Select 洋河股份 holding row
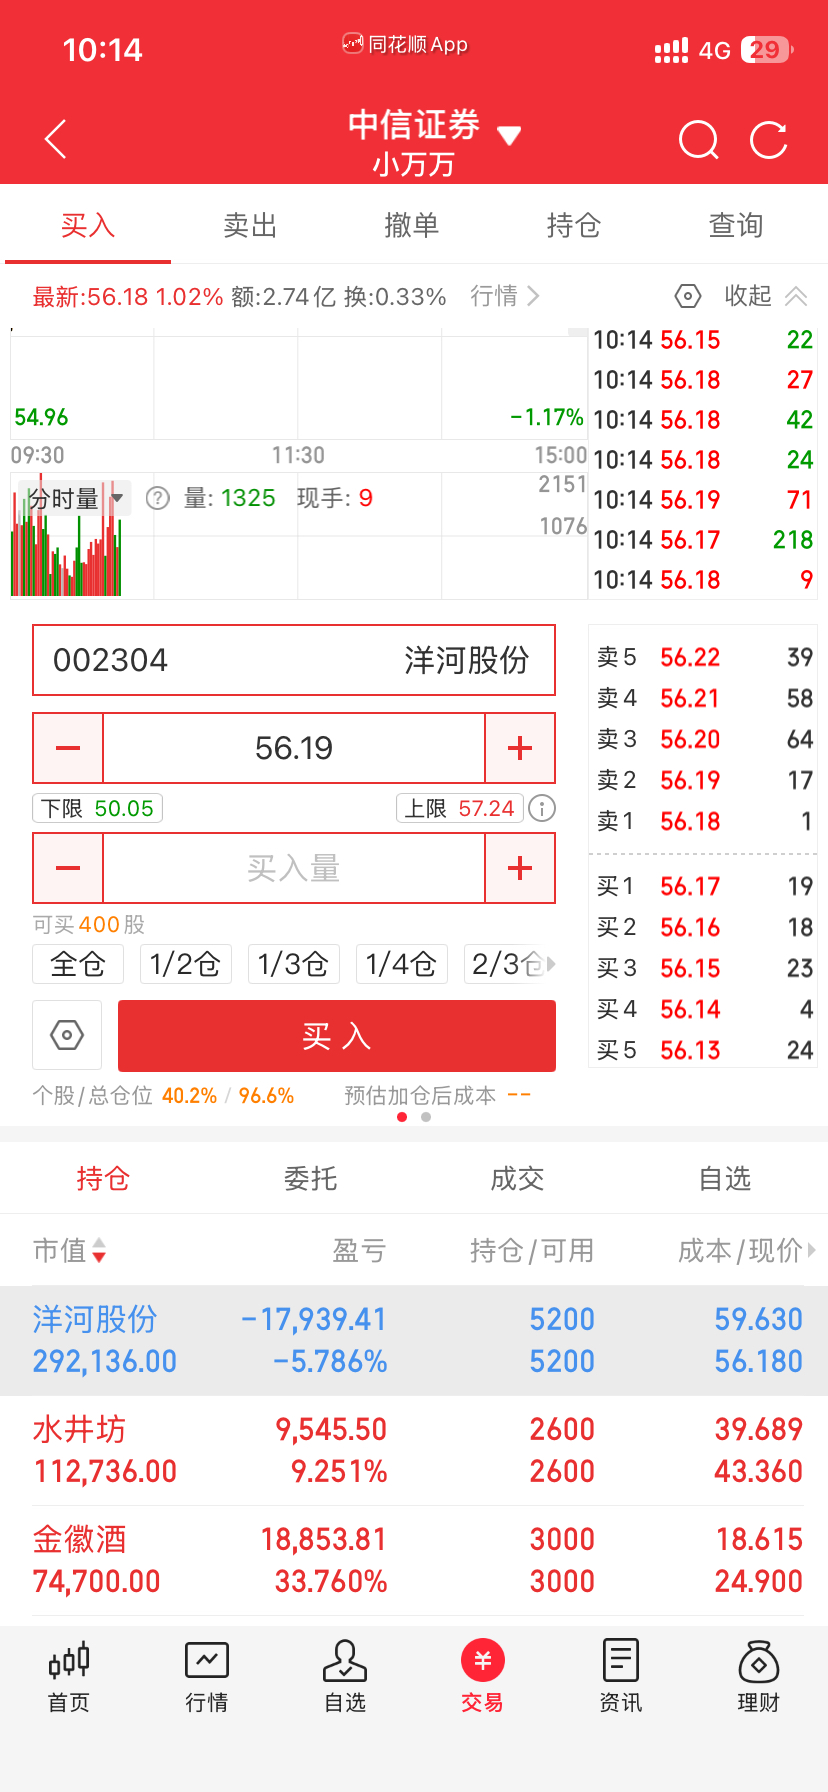Image resolution: width=828 pixels, height=1792 pixels. (x=414, y=1340)
